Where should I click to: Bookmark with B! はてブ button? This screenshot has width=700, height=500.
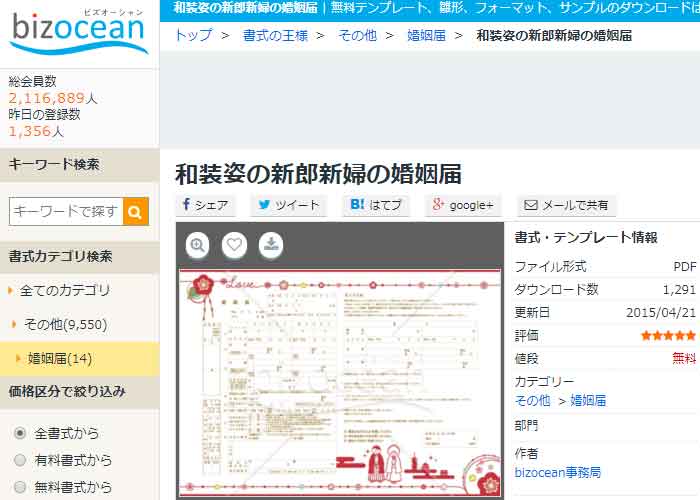(376, 205)
